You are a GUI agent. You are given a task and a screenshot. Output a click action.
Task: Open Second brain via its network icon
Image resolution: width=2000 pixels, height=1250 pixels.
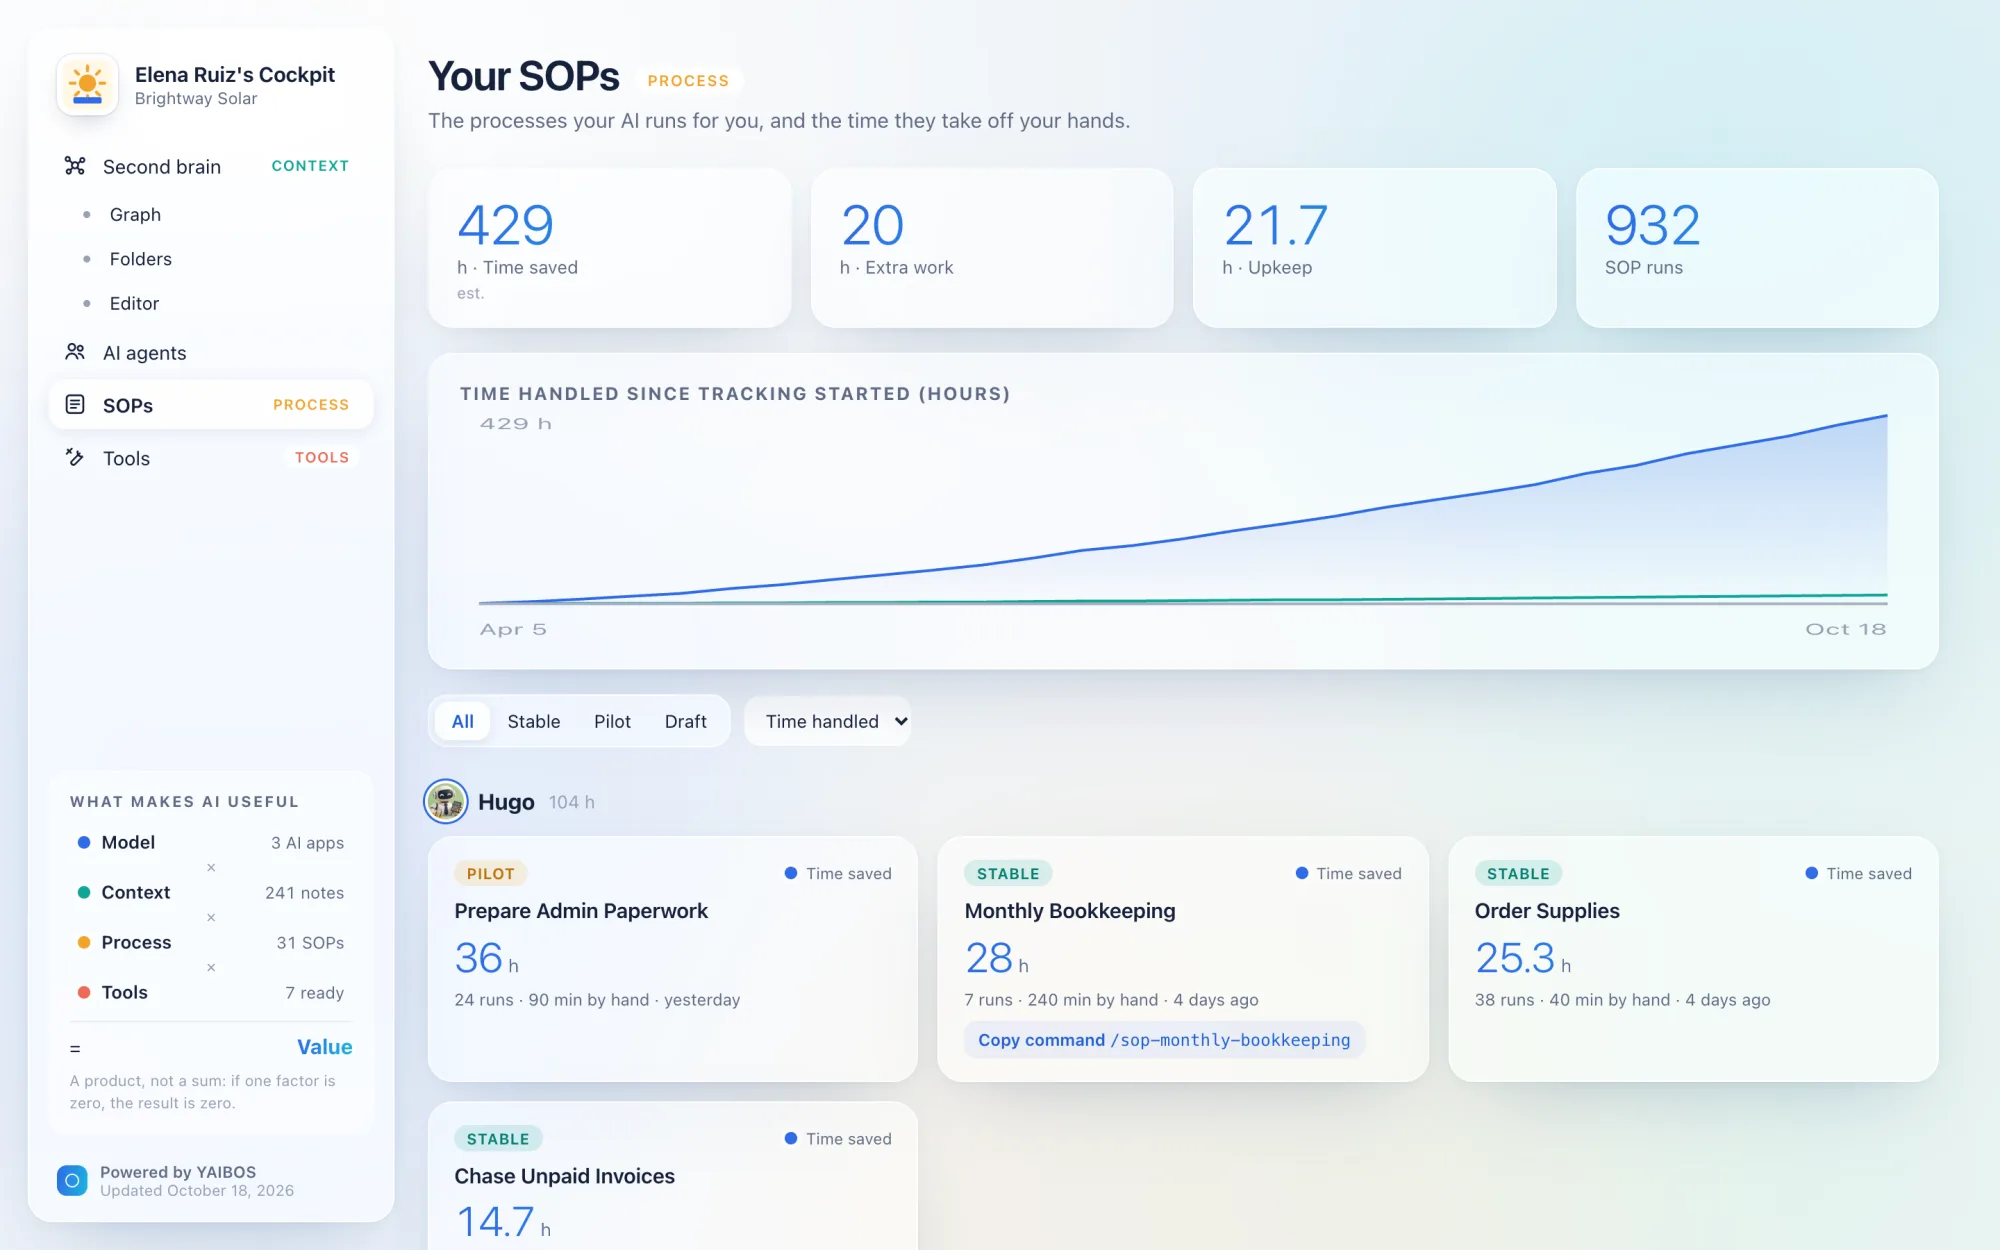point(75,166)
